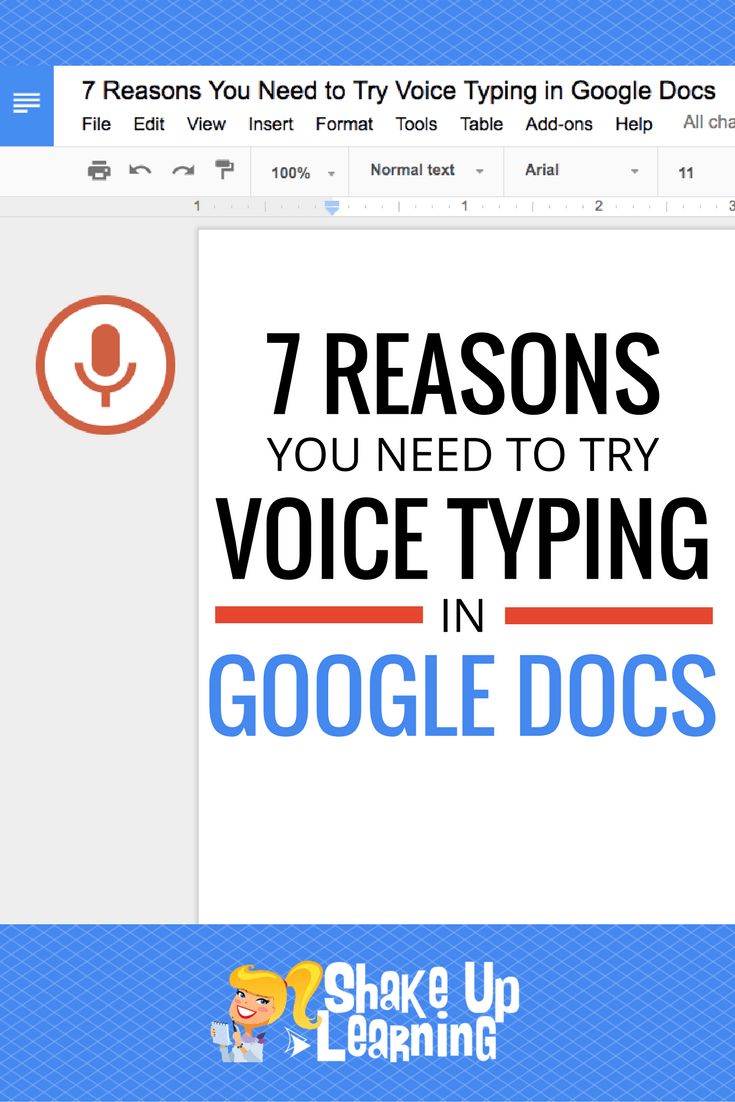Click the Google Docs home icon
The height and width of the screenshot is (1102, 735).
point(26,103)
